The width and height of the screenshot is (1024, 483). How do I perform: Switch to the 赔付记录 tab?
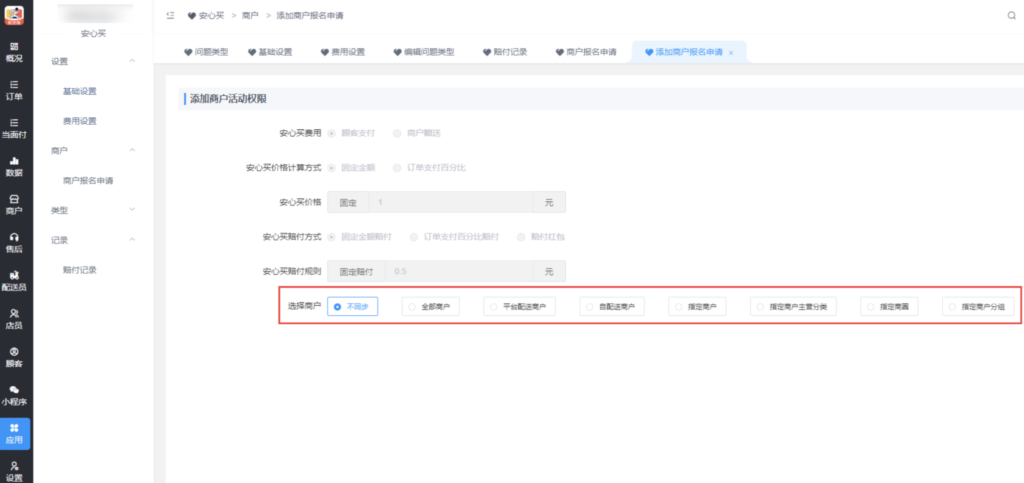coord(505,52)
